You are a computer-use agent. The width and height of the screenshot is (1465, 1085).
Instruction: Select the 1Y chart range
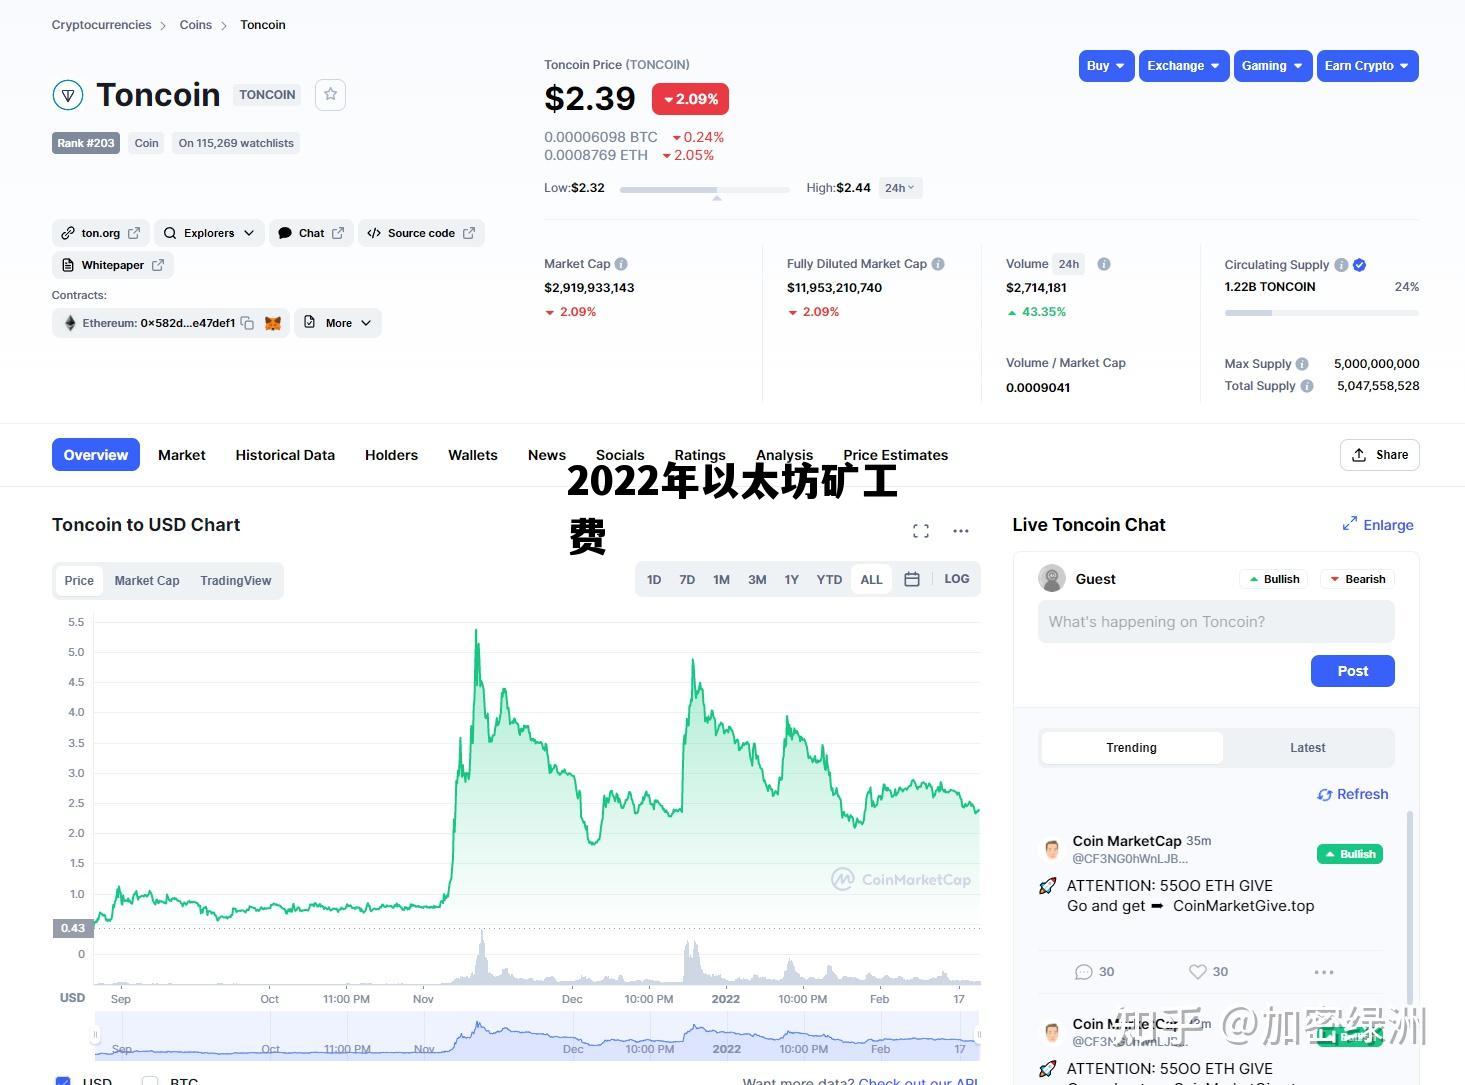pos(791,579)
